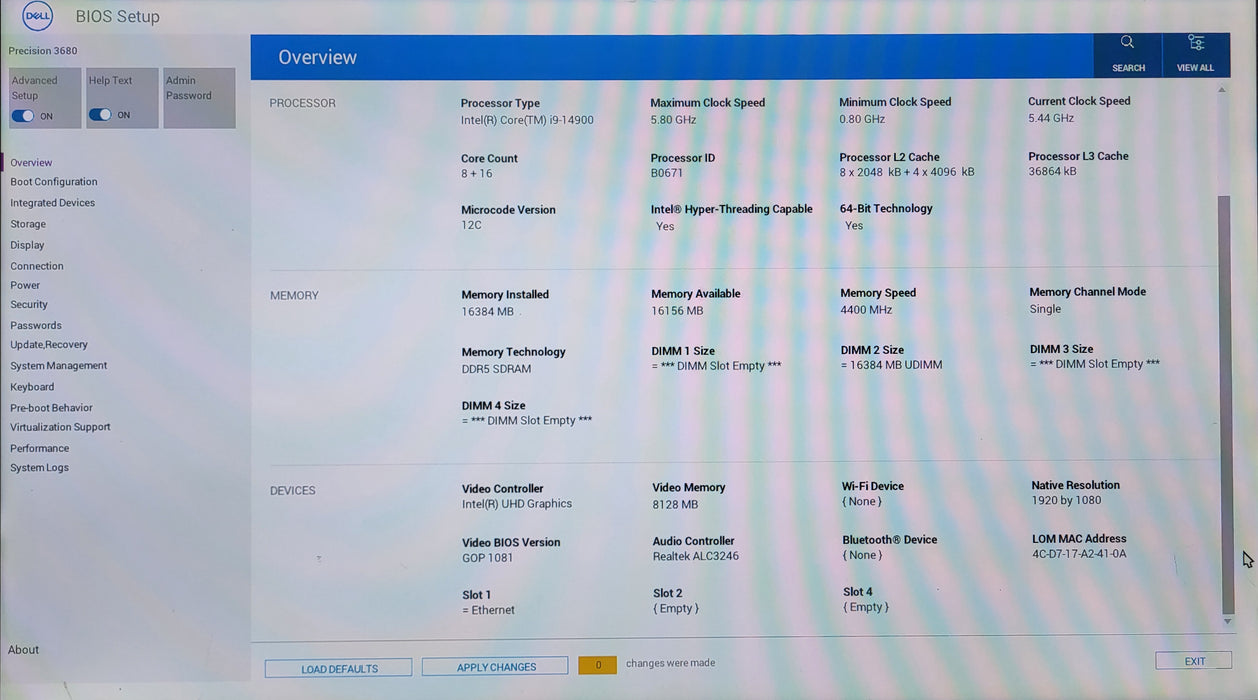Open Update,Recovery section
This screenshot has height=700, width=1258.
click(49, 344)
